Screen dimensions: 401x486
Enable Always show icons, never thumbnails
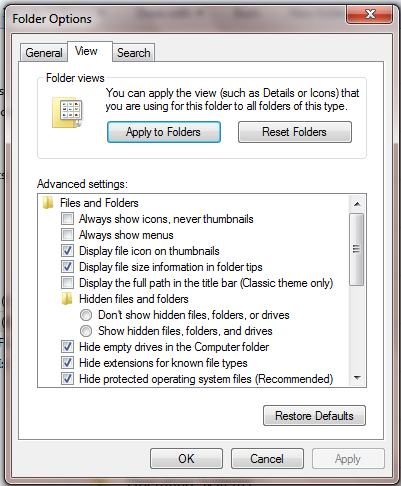[67, 219]
